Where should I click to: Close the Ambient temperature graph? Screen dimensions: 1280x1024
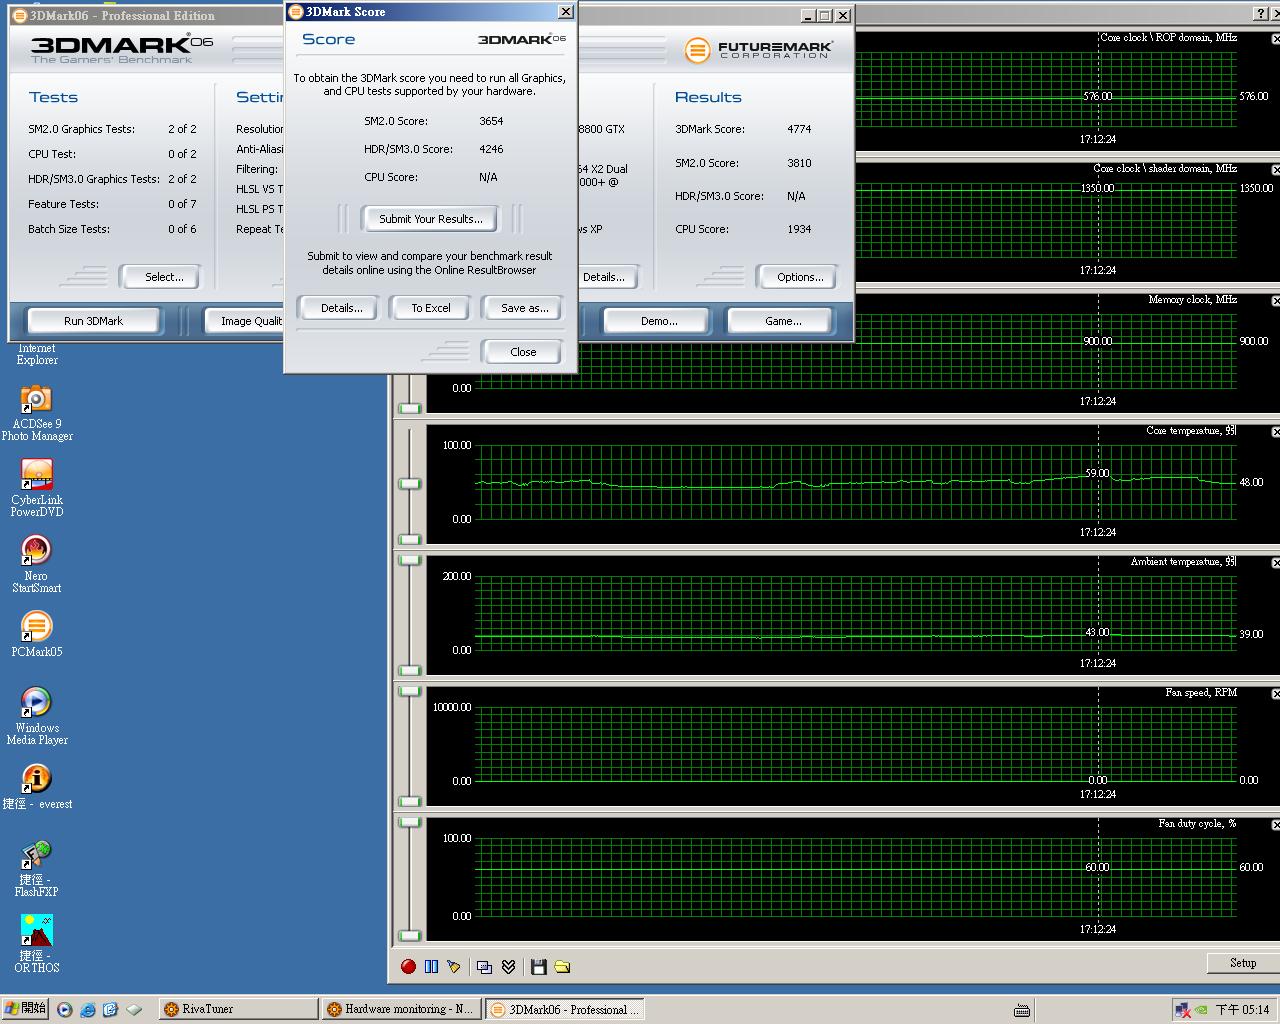click(x=1276, y=563)
